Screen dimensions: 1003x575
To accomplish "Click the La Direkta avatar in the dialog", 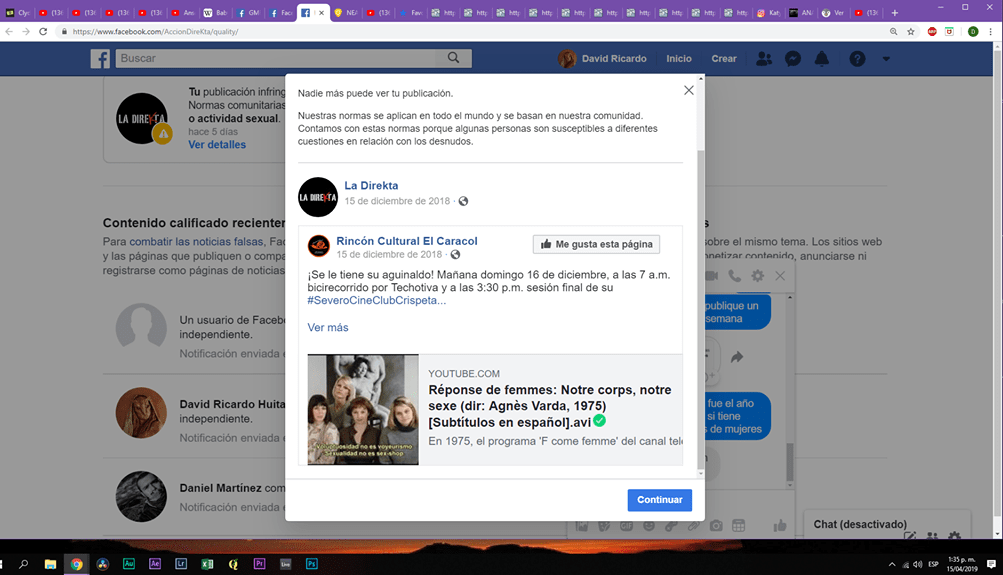I will (x=318, y=197).
